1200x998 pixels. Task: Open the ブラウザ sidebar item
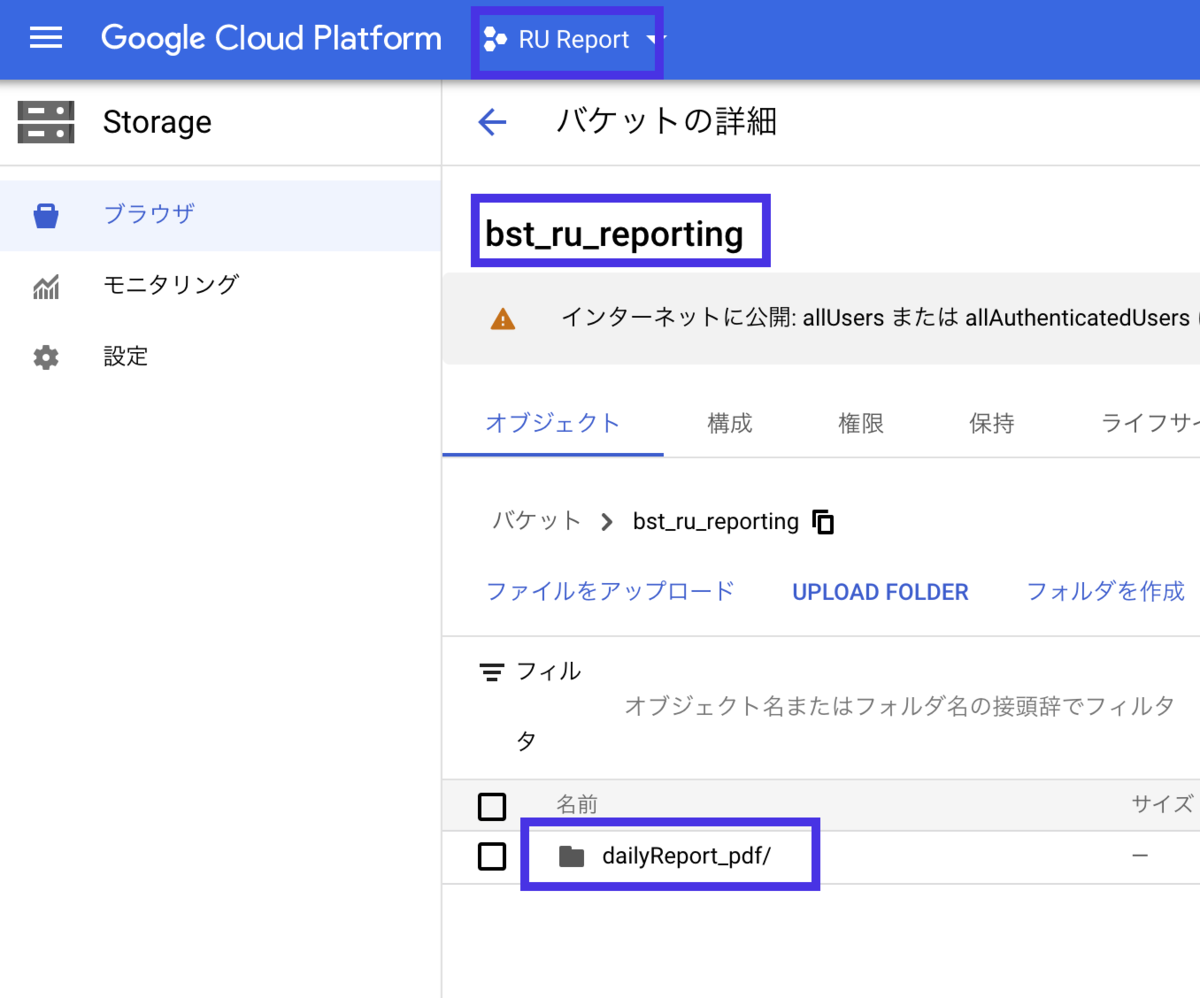tap(220, 215)
